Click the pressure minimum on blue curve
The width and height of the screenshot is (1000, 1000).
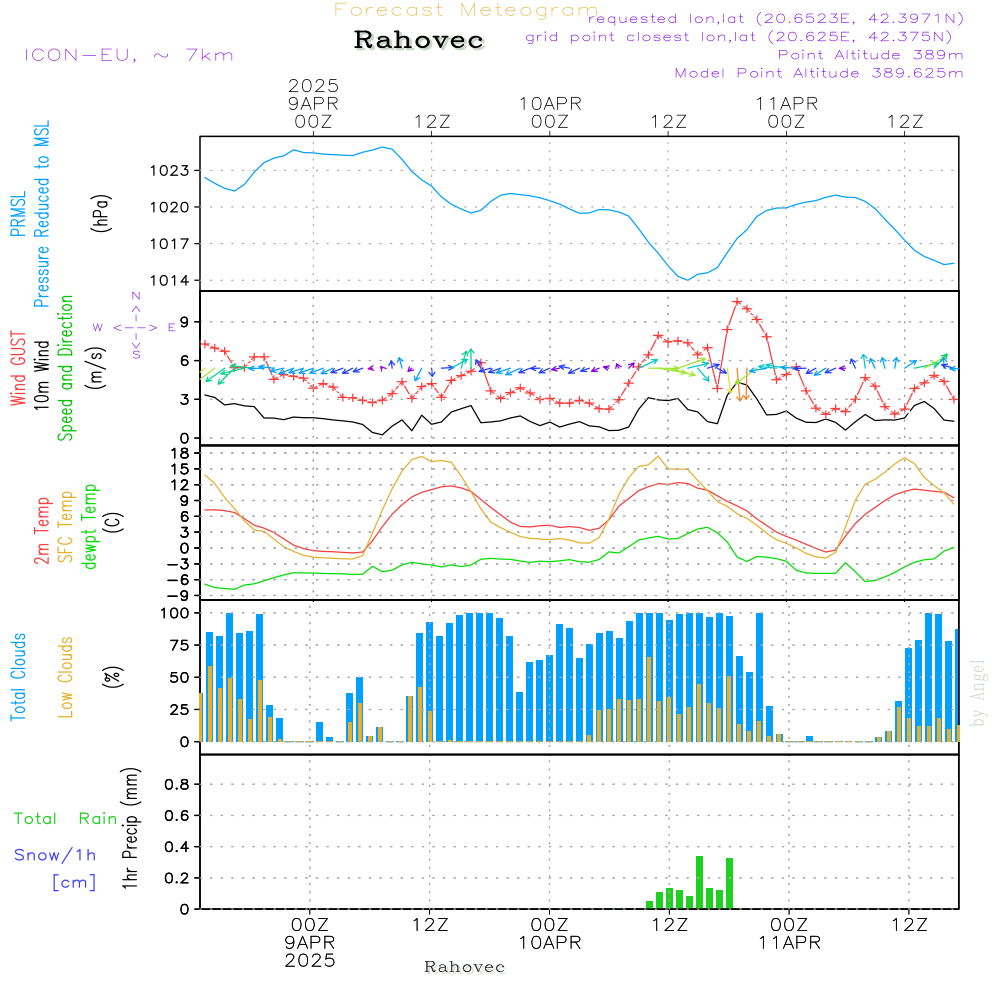coord(688,280)
